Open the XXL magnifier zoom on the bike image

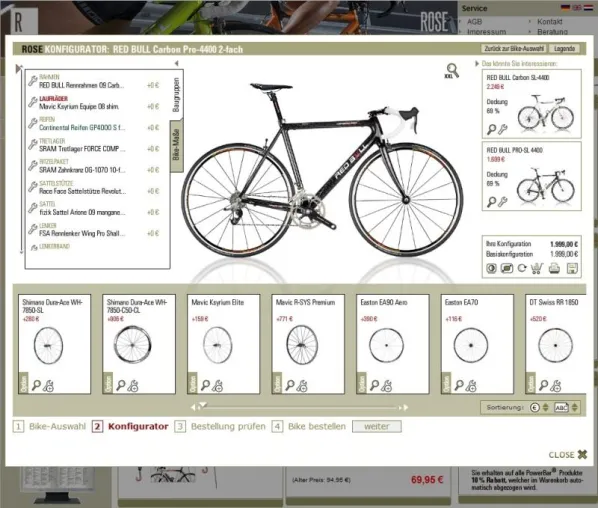(x=452, y=71)
